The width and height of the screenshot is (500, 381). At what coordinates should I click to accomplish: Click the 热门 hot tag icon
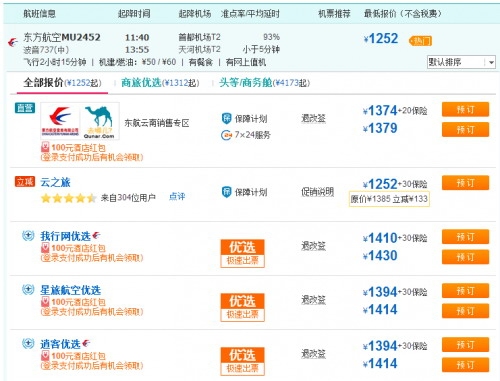(420, 41)
